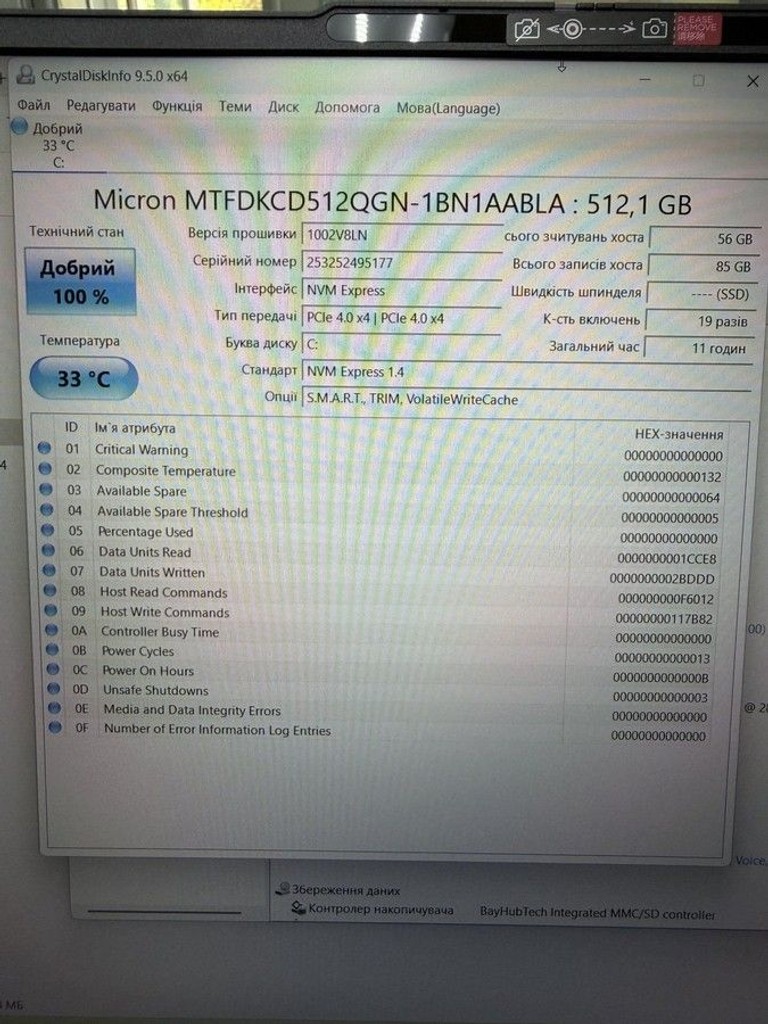Screen dimensions: 768x1024
Task: Click the firmware version field 1002V8LN
Action: point(401,234)
